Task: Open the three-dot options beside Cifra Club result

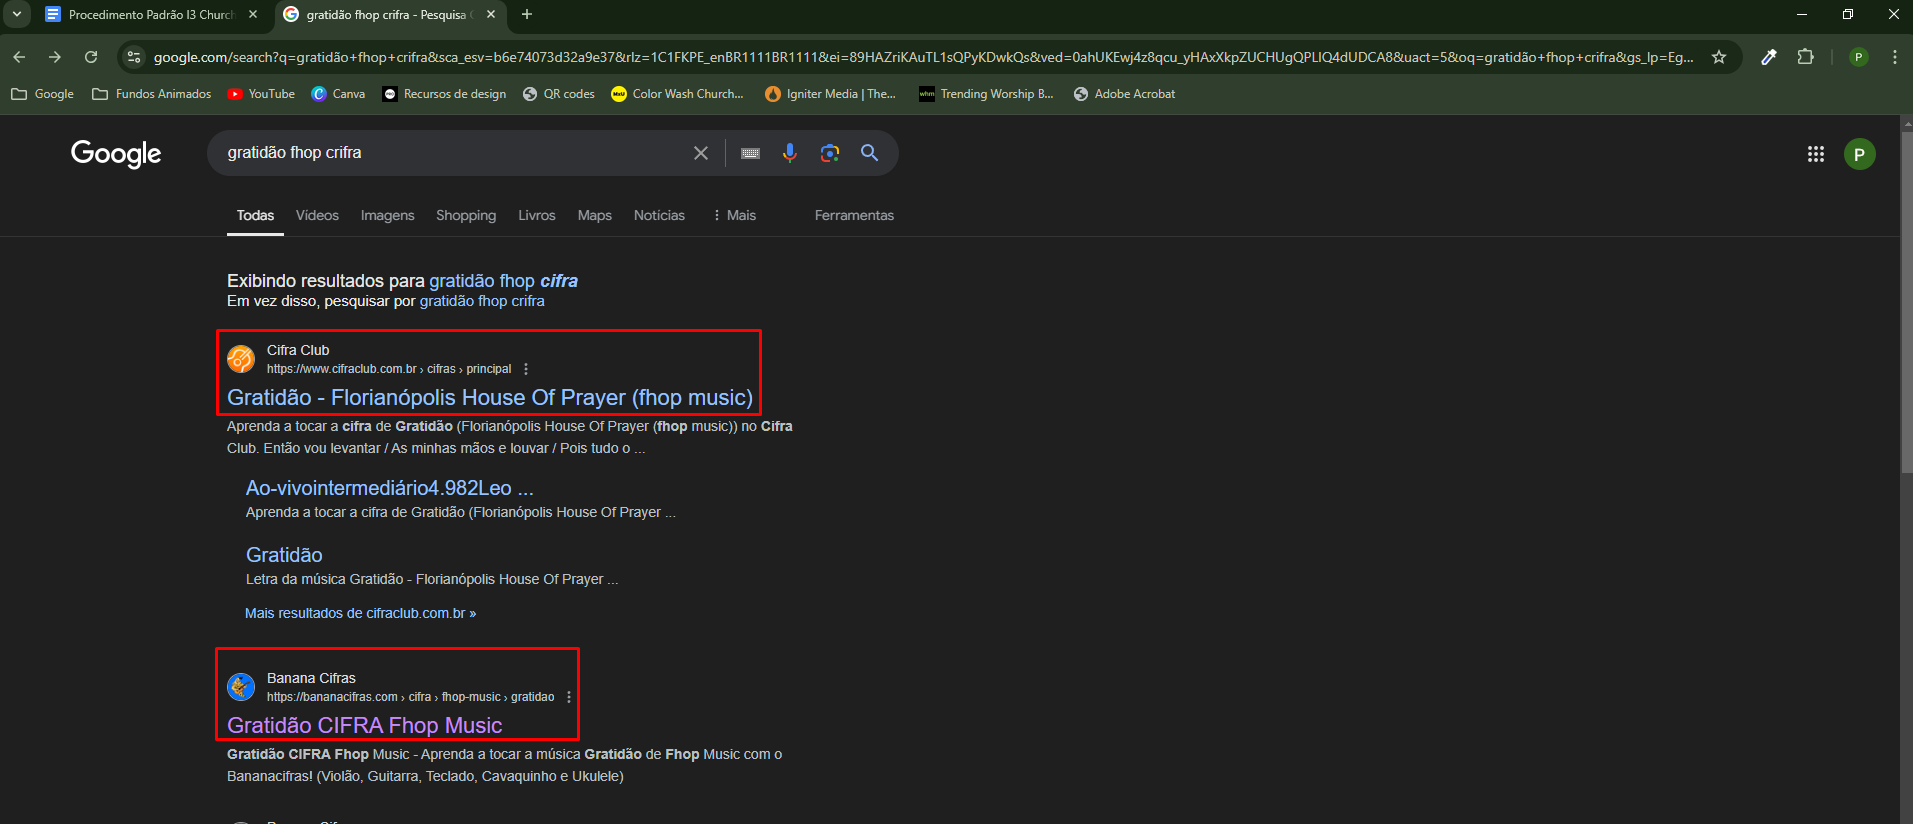Action: [526, 369]
